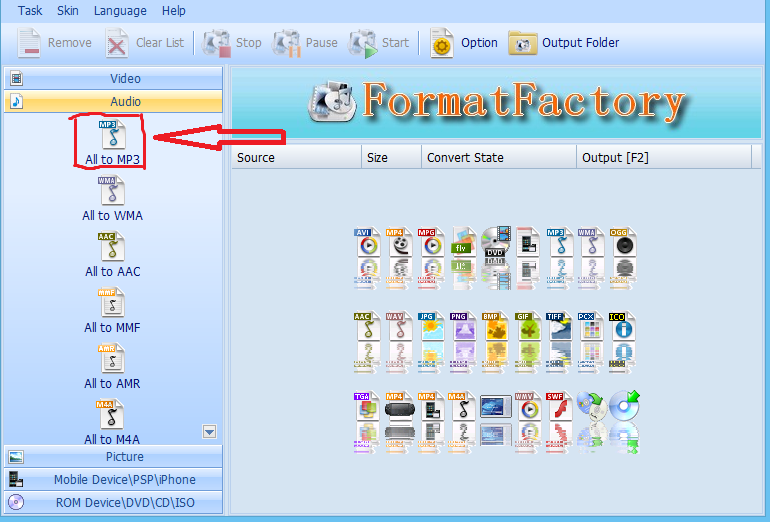770x522 pixels.
Task: Choose All to M4A converter
Action: point(112,422)
